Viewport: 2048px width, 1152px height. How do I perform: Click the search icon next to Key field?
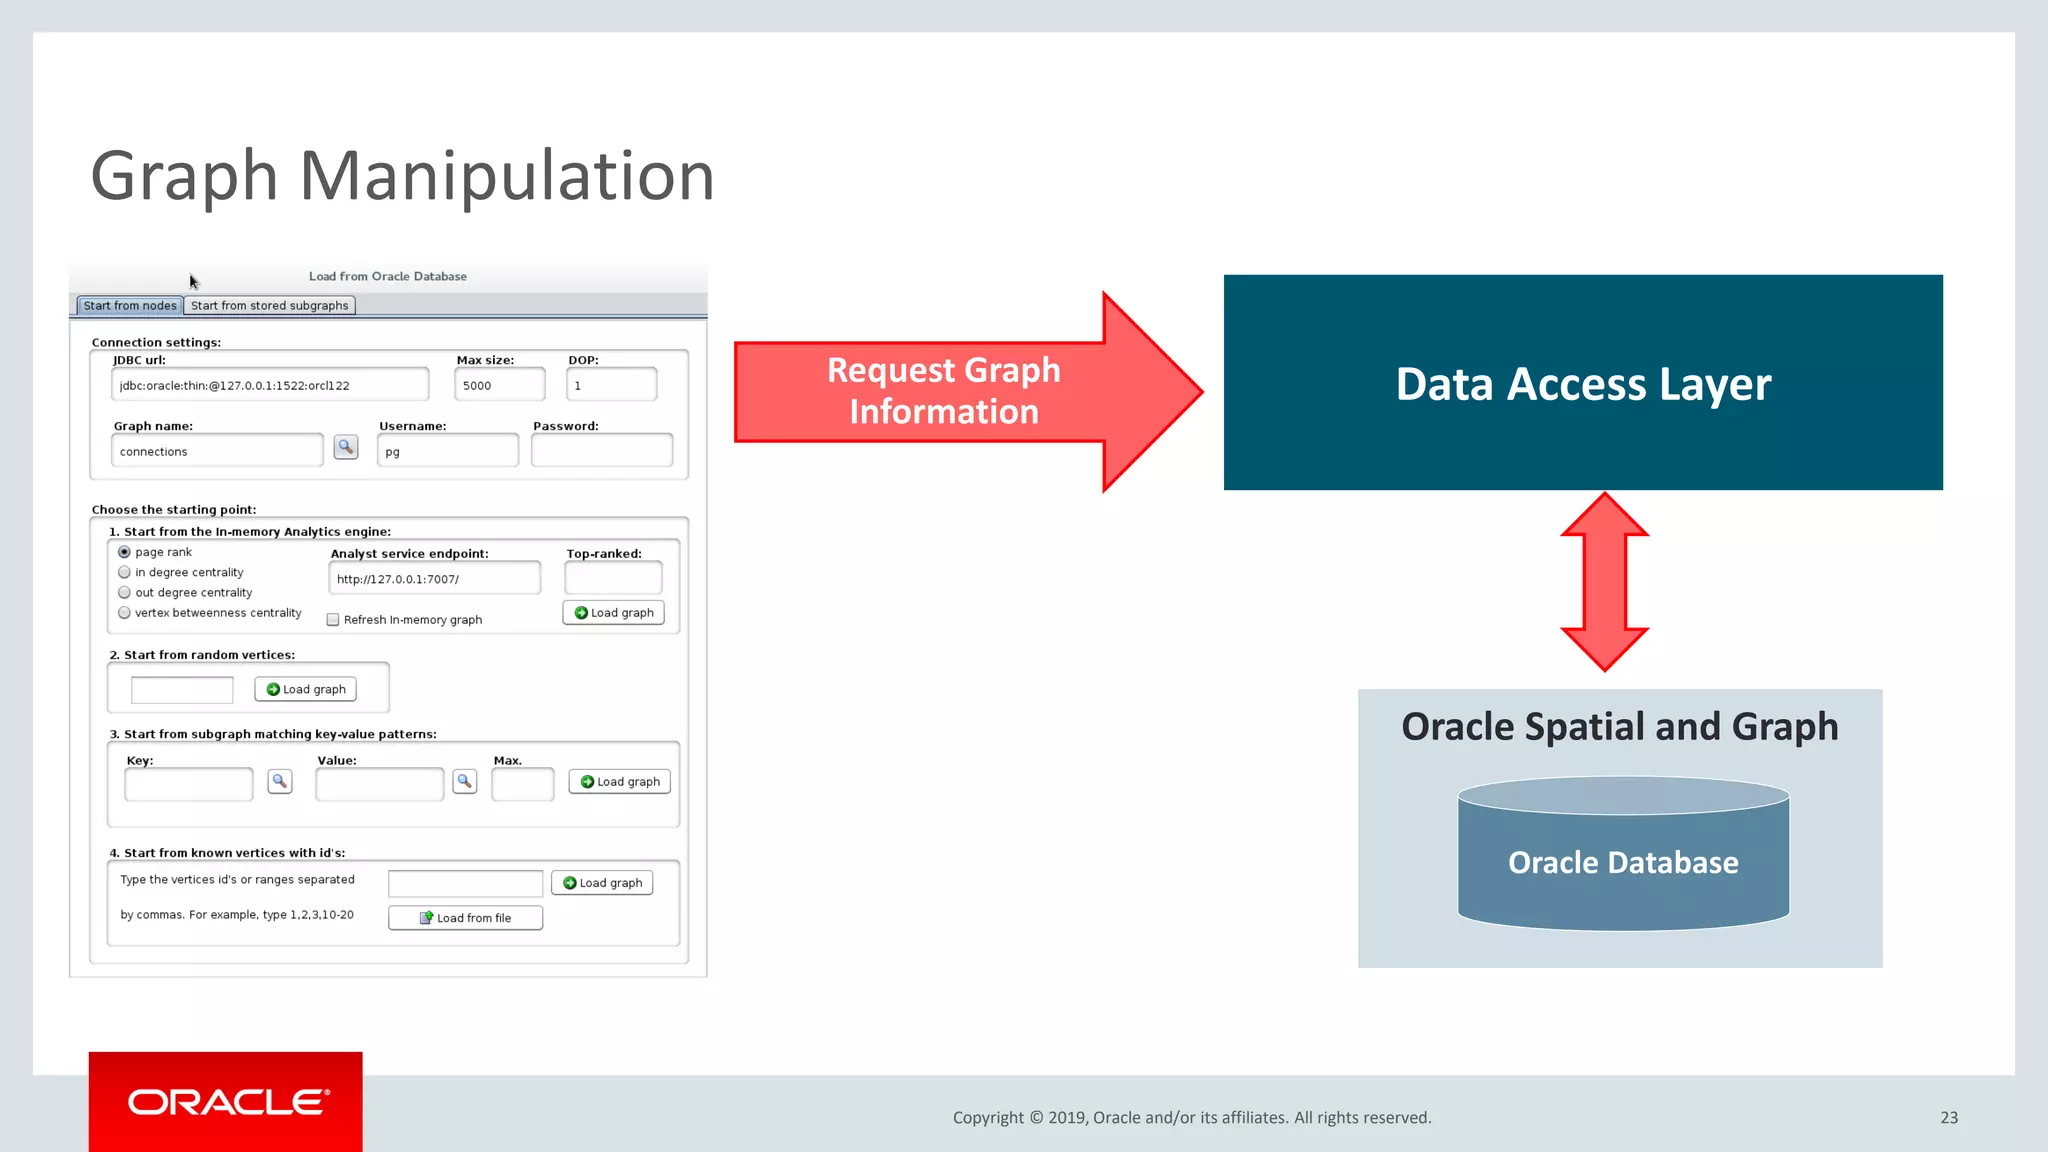(280, 781)
